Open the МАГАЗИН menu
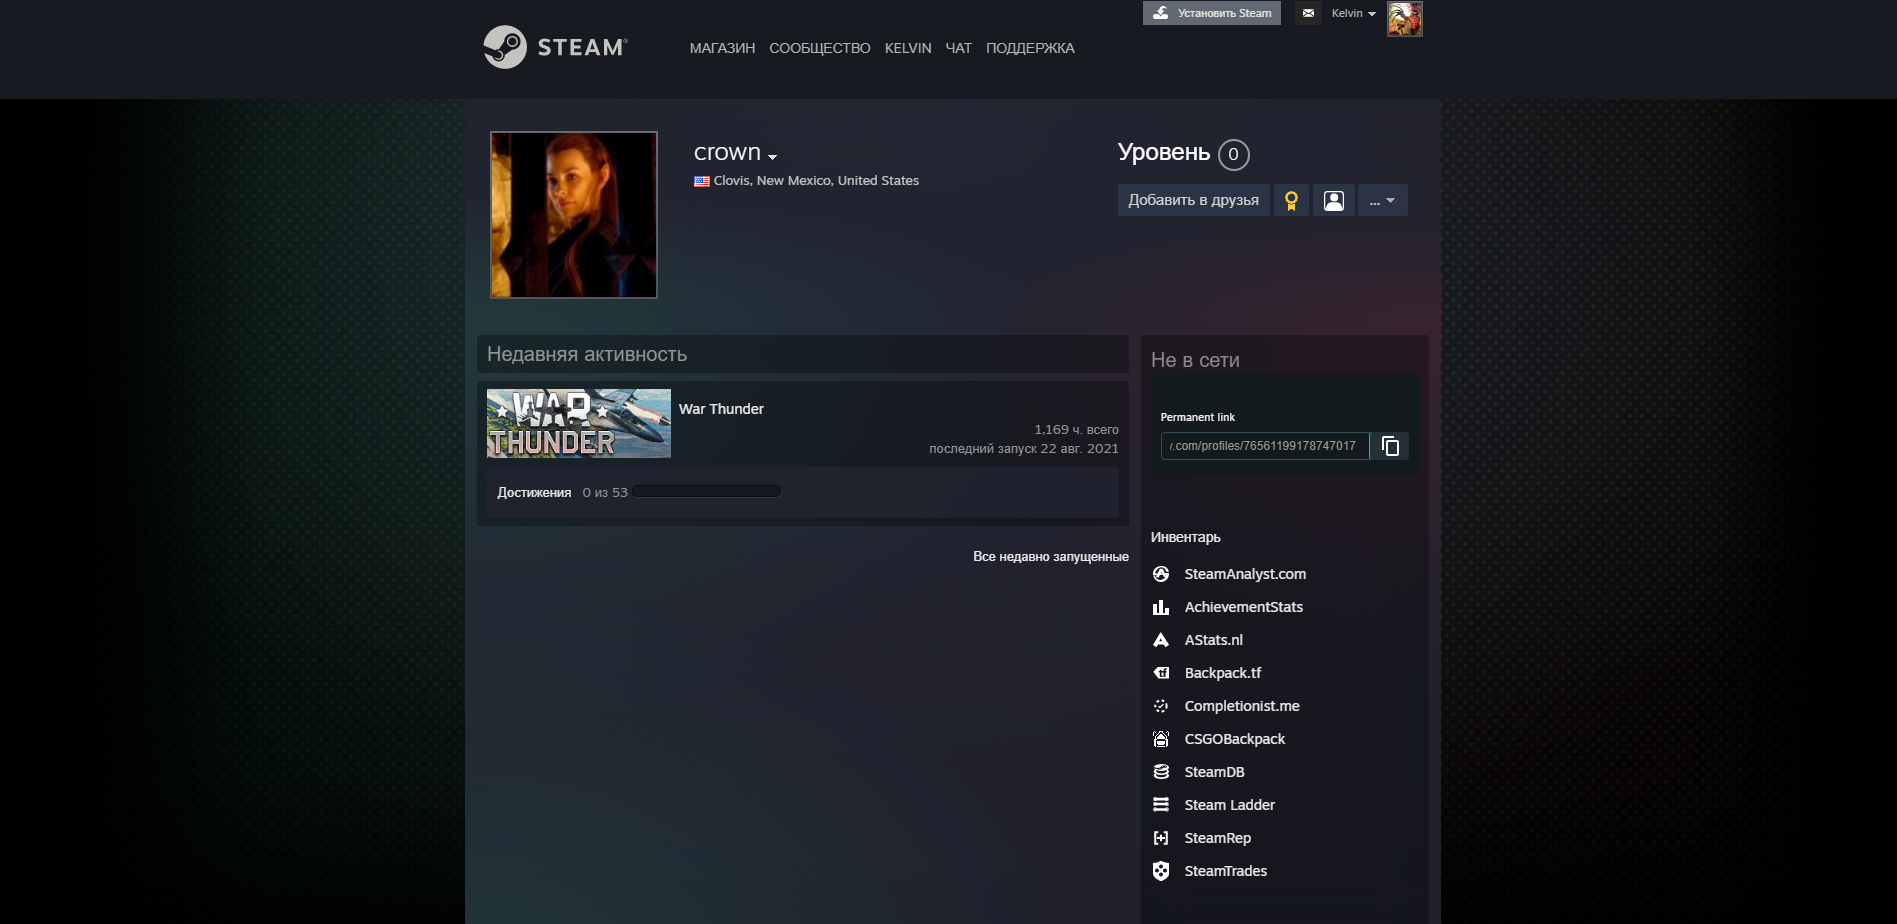 click(722, 48)
